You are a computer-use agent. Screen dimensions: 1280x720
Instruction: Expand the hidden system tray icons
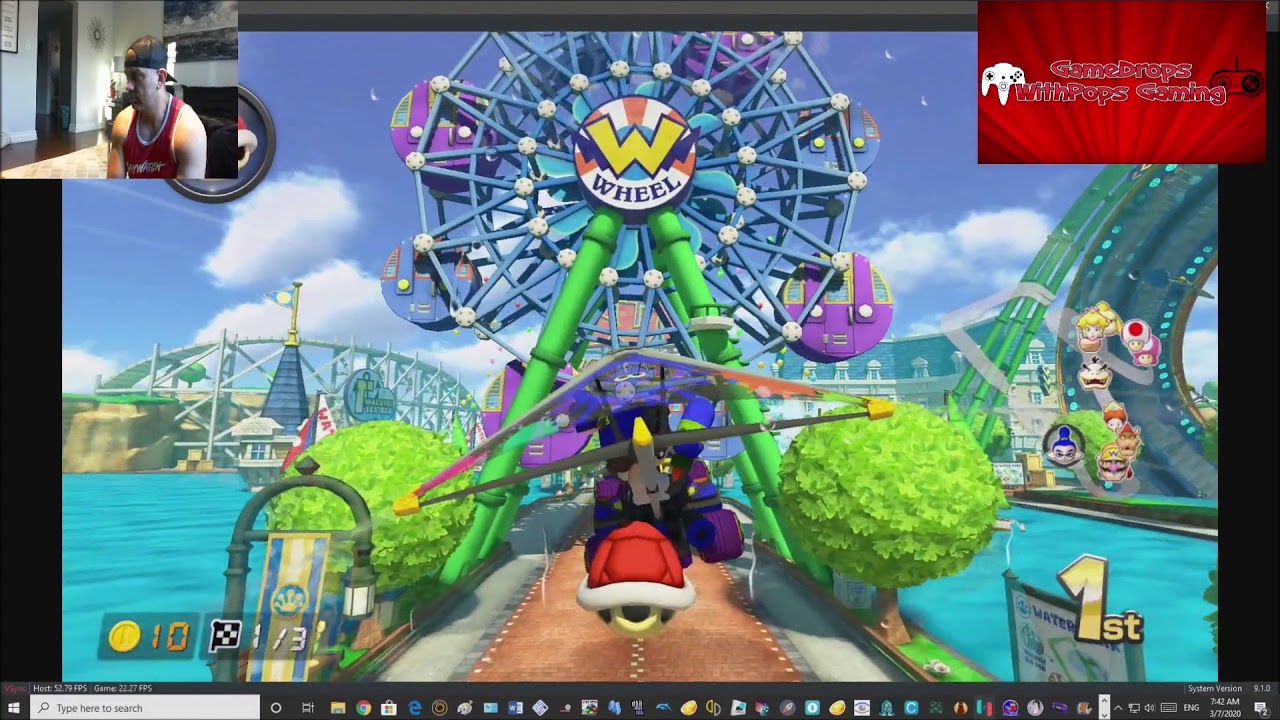(1118, 708)
